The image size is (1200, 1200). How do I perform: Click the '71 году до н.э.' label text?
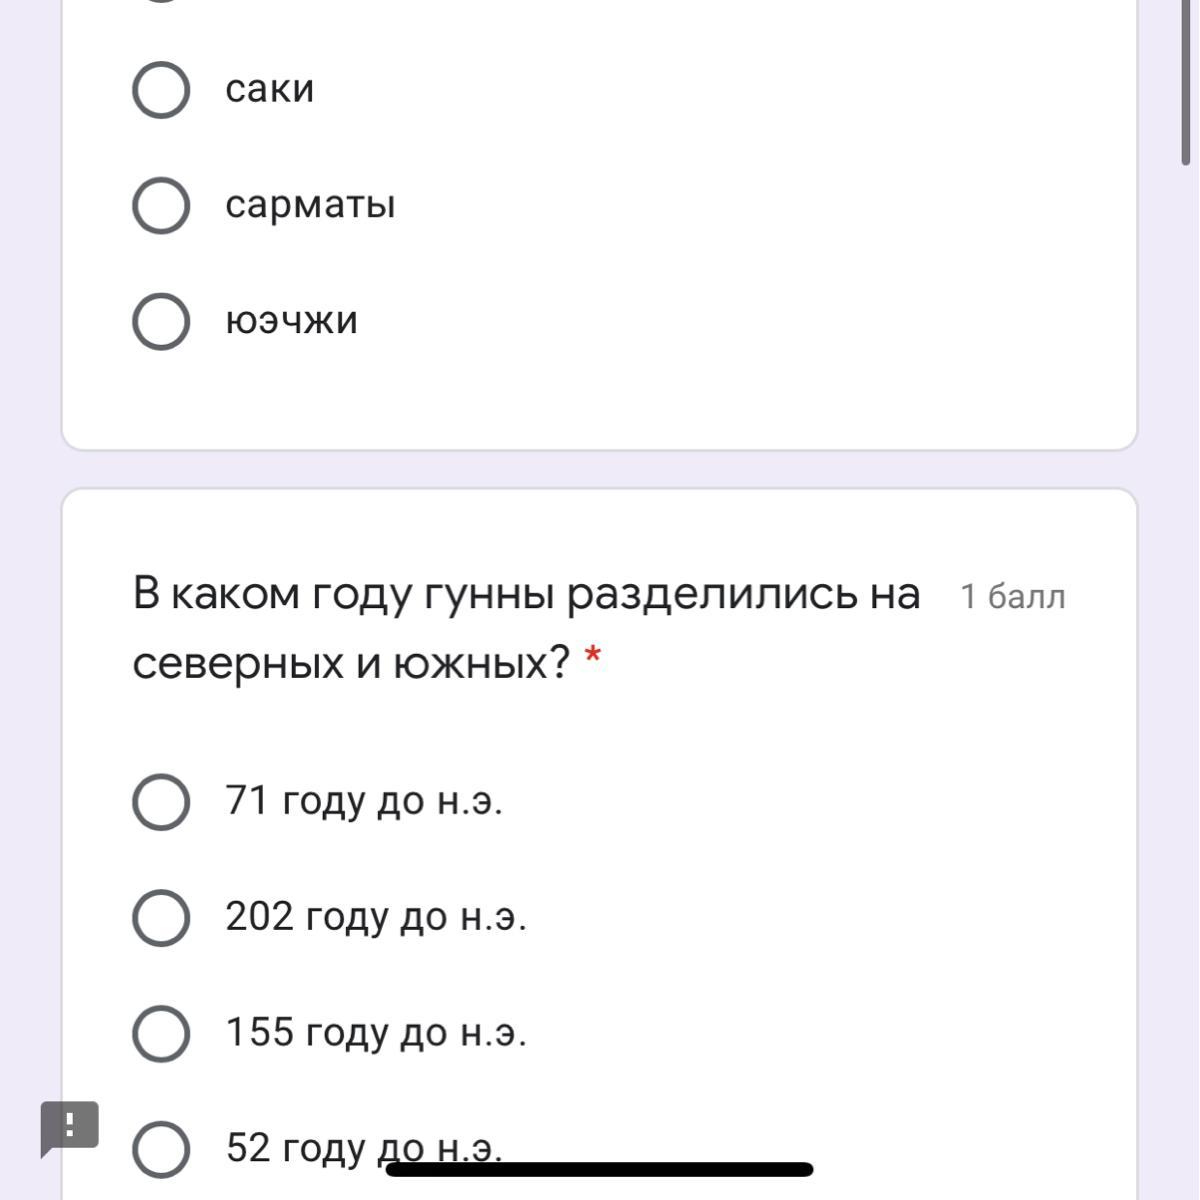pos(364,801)
